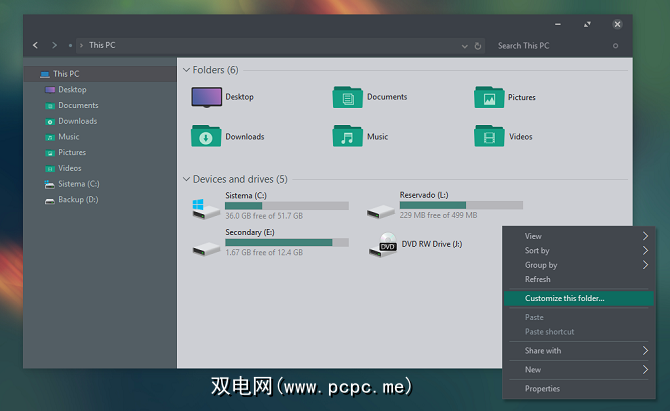Image resolution: width=670 pixels, height=411 pixels.
Task: Open the address bar history dropdown
Action: [x=465, y=45]
